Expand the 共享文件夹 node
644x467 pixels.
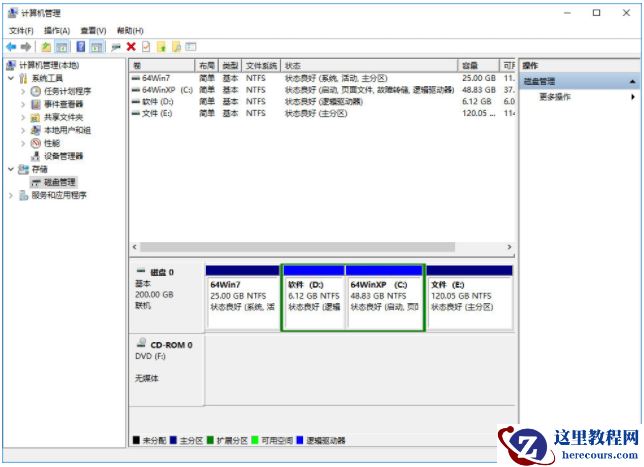[x=23, y=117]
